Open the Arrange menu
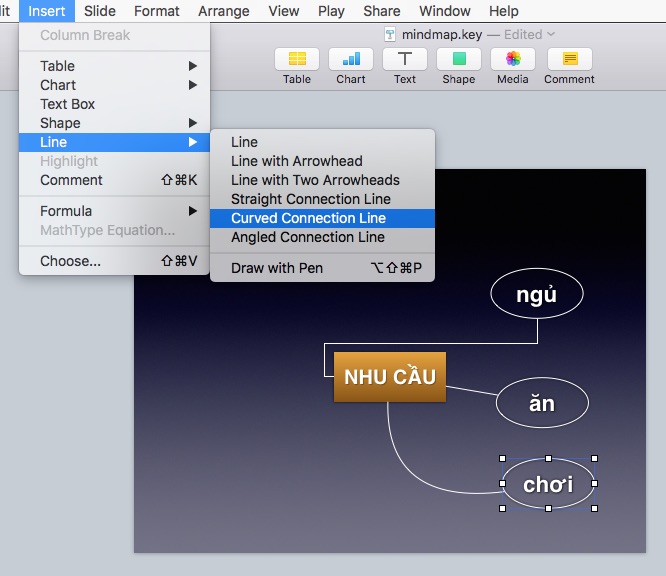 (224, 11)
